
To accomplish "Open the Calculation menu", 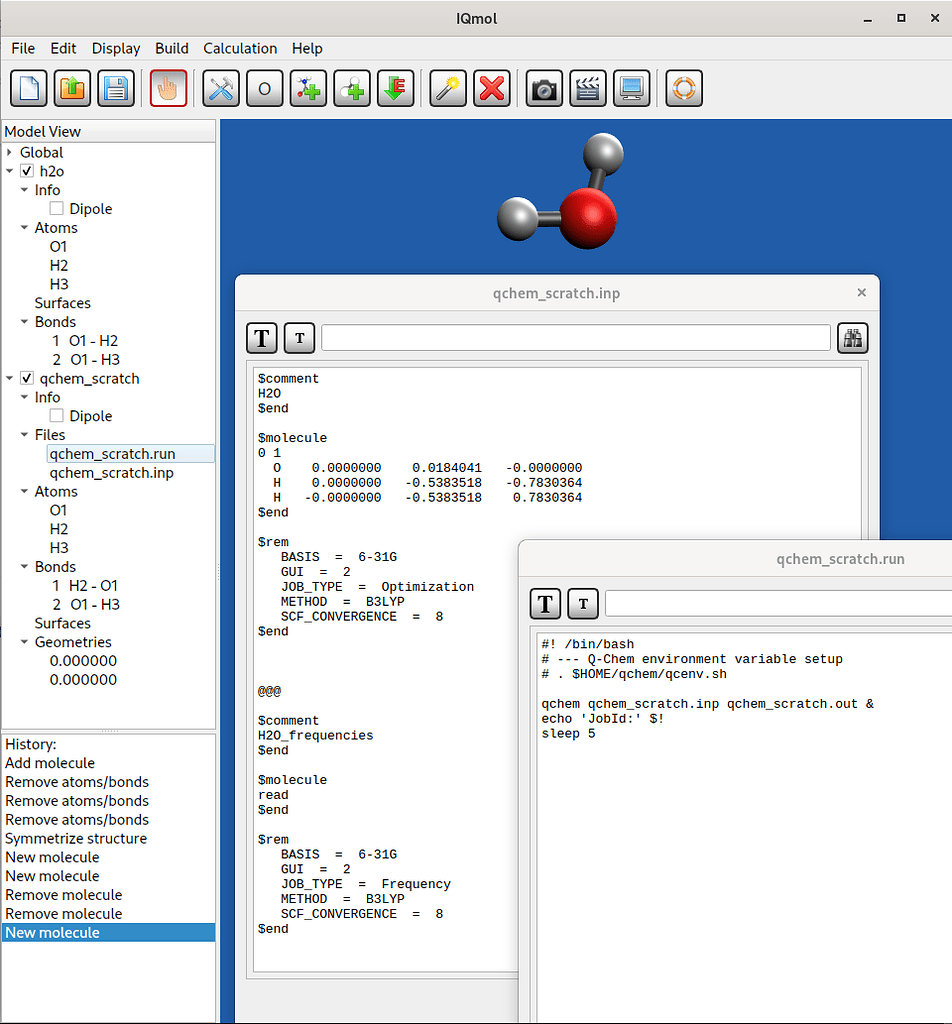I will 240,48.
